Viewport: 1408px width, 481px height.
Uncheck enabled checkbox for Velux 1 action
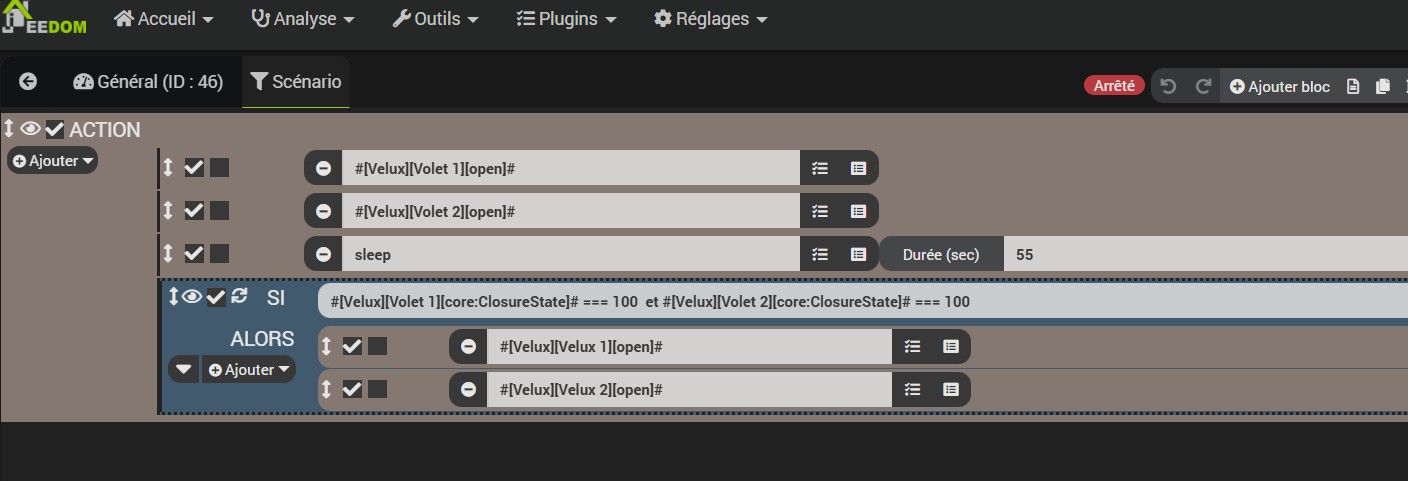pyautogui.click(x=352, y=346)
